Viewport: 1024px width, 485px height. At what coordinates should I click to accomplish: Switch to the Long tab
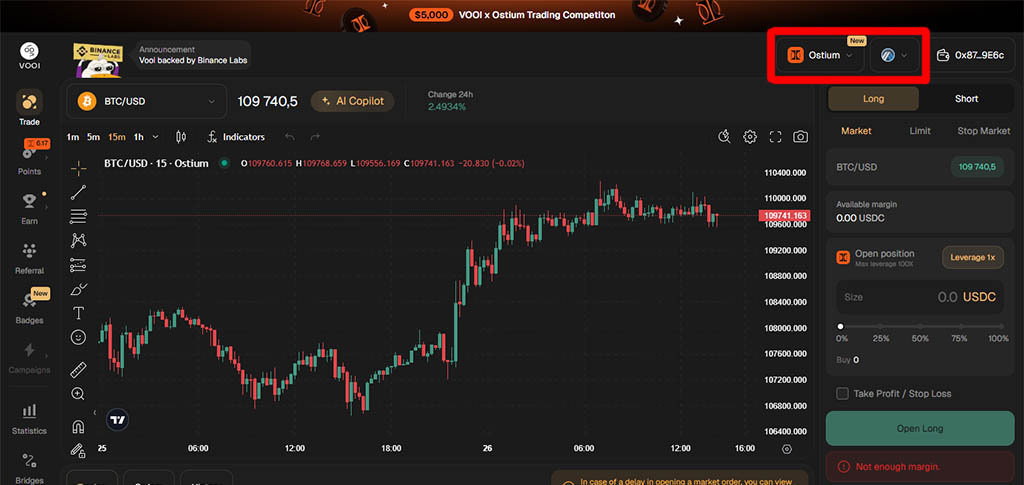click(873, 99)
